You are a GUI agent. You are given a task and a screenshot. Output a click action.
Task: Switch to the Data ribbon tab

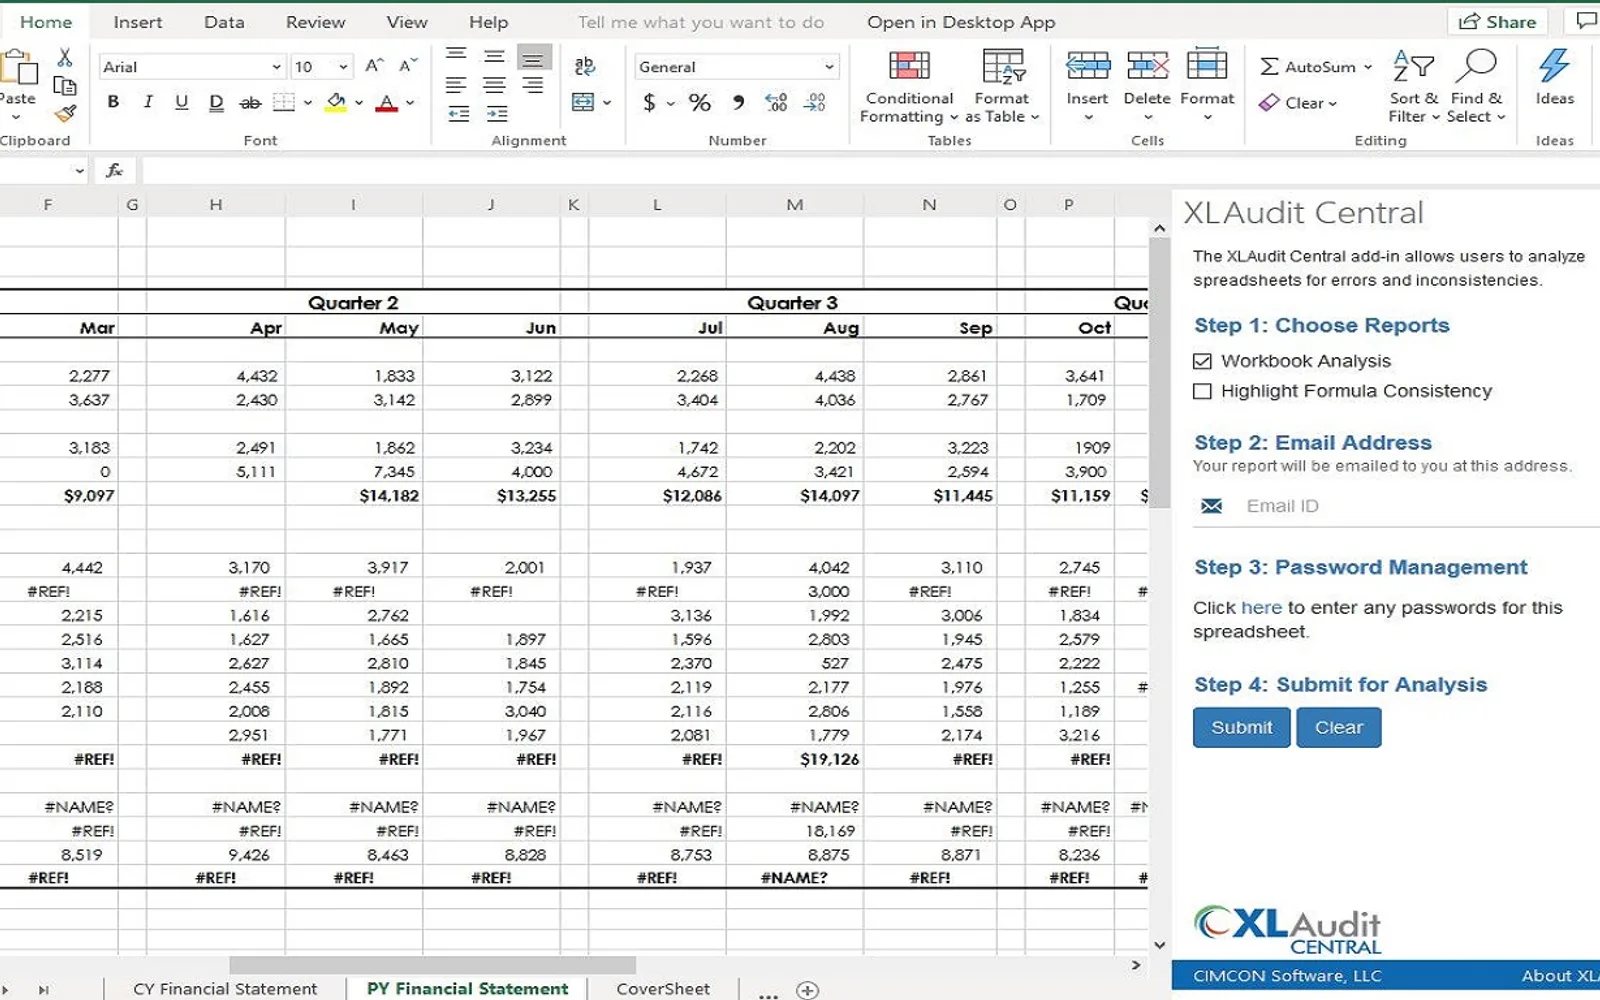224,22
